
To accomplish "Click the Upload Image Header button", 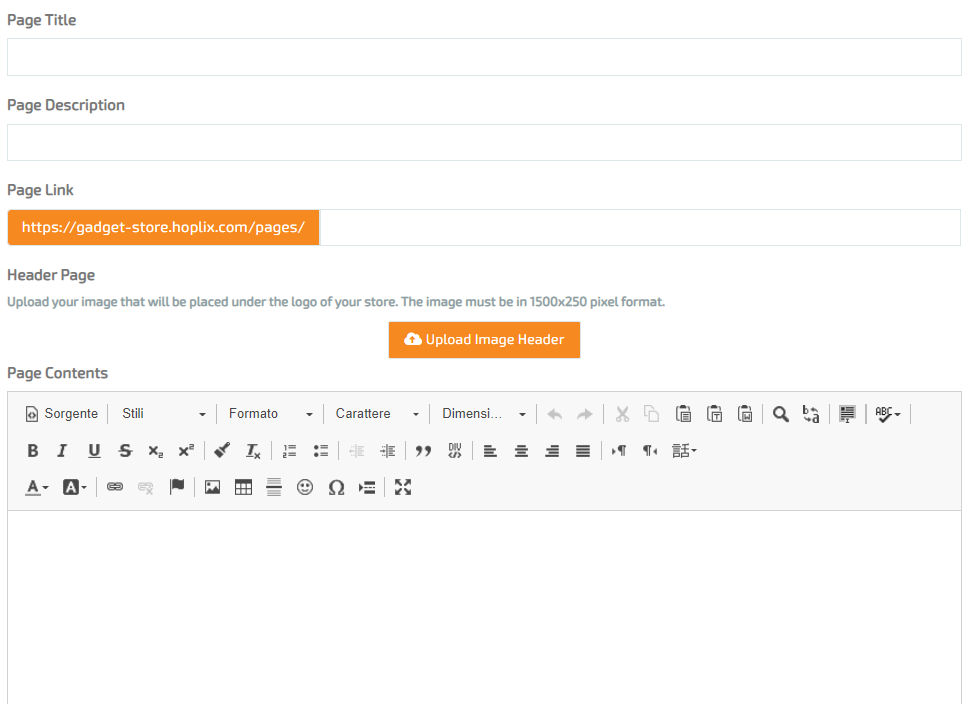I will [x=484, y=340].
